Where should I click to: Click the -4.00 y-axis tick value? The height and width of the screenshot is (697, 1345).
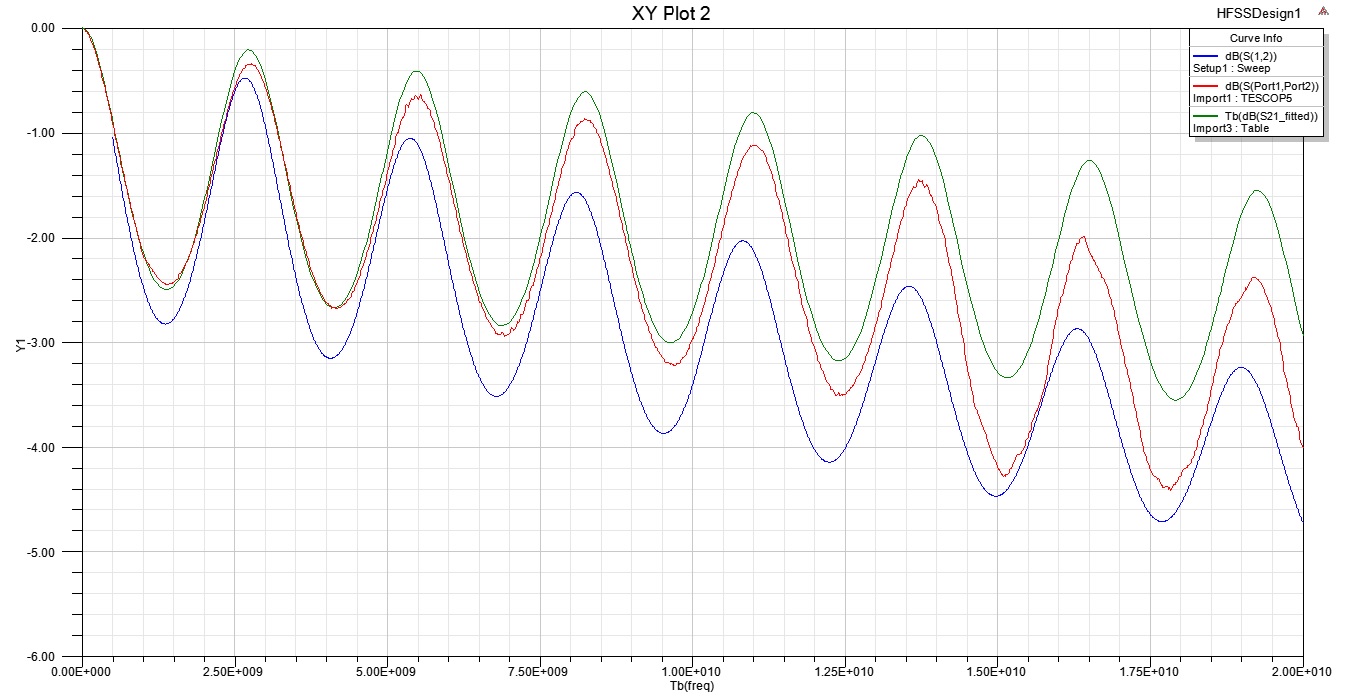41,448
